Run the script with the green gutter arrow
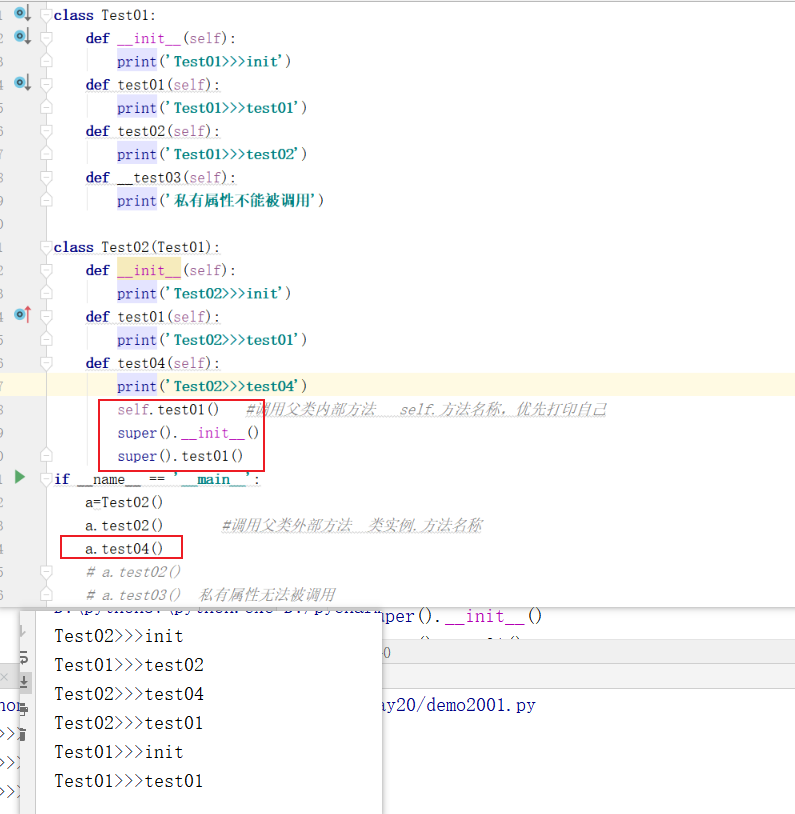The height and width of the screenshot is (814, 795). pyautogui.click(x=20, y=477)
